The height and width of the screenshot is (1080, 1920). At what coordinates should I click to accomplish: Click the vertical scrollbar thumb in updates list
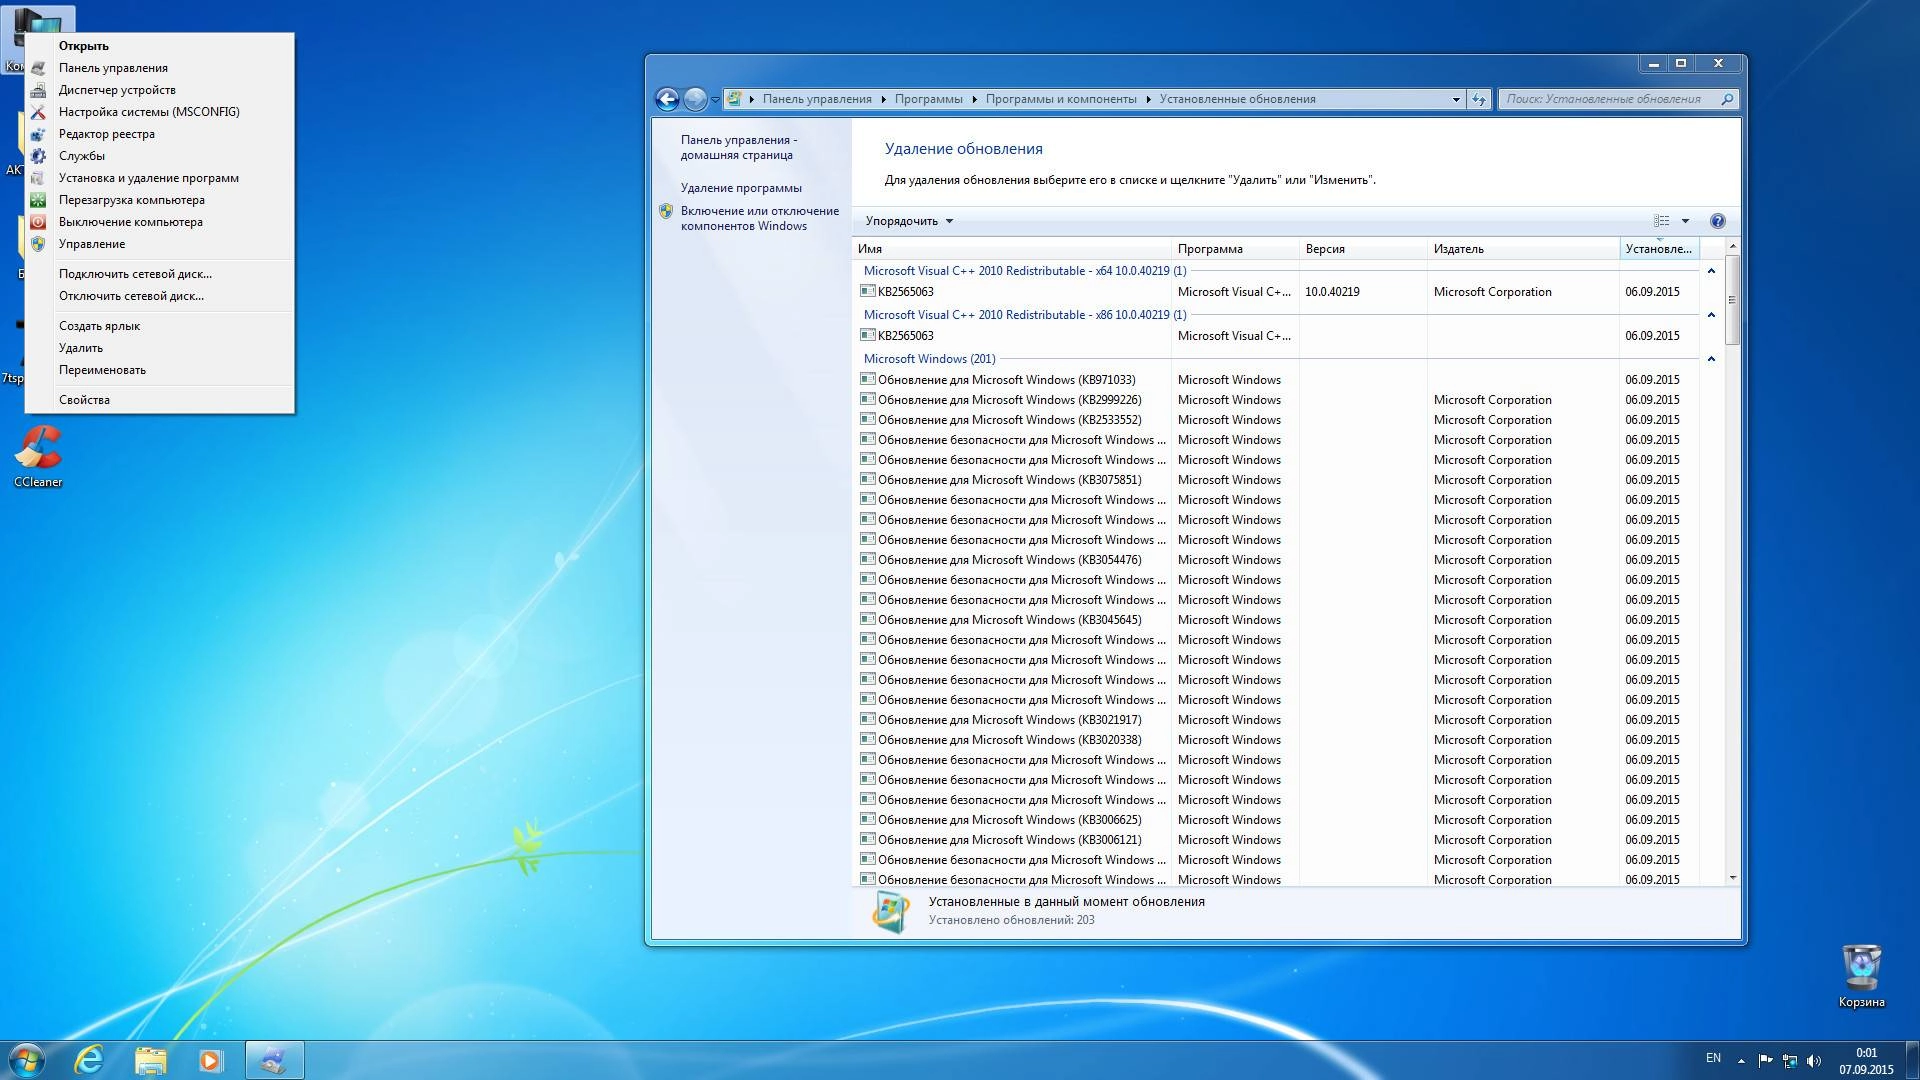coord(1732,299)
